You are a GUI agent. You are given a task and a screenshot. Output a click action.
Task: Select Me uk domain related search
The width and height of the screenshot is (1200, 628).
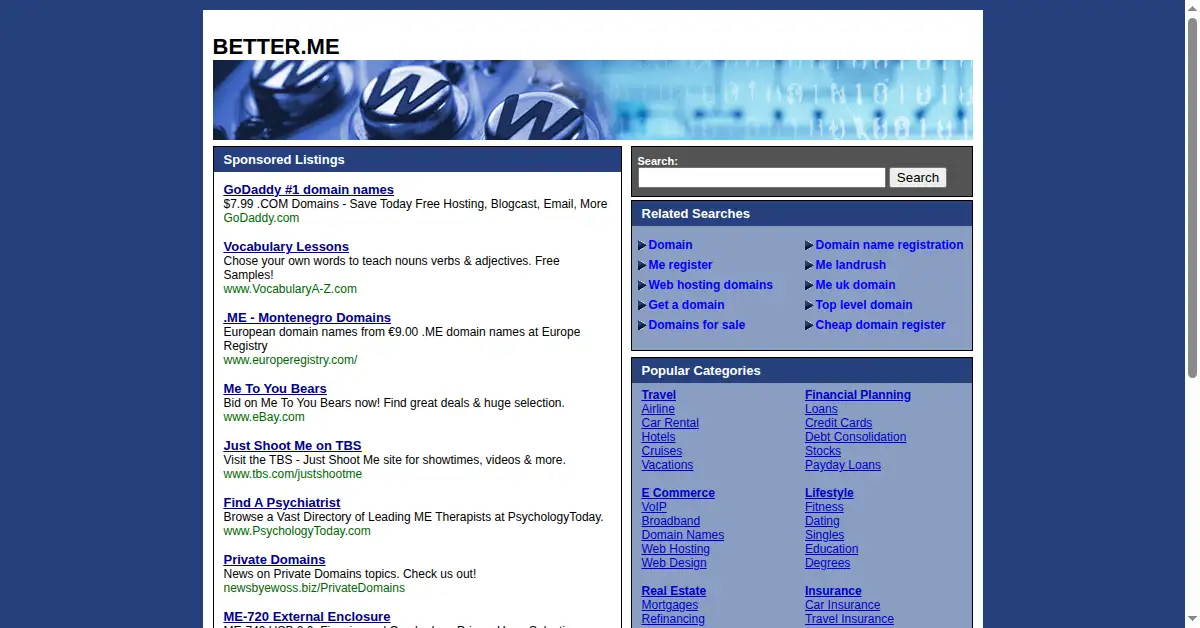855,285
